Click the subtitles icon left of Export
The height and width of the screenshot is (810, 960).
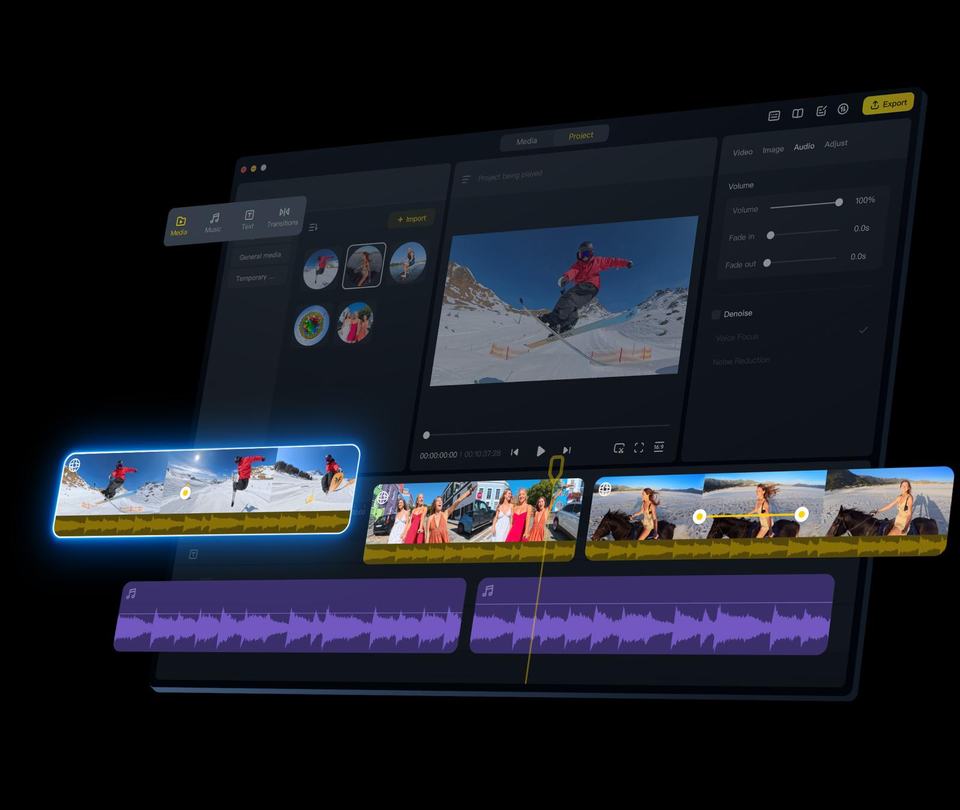coord(774,115)
